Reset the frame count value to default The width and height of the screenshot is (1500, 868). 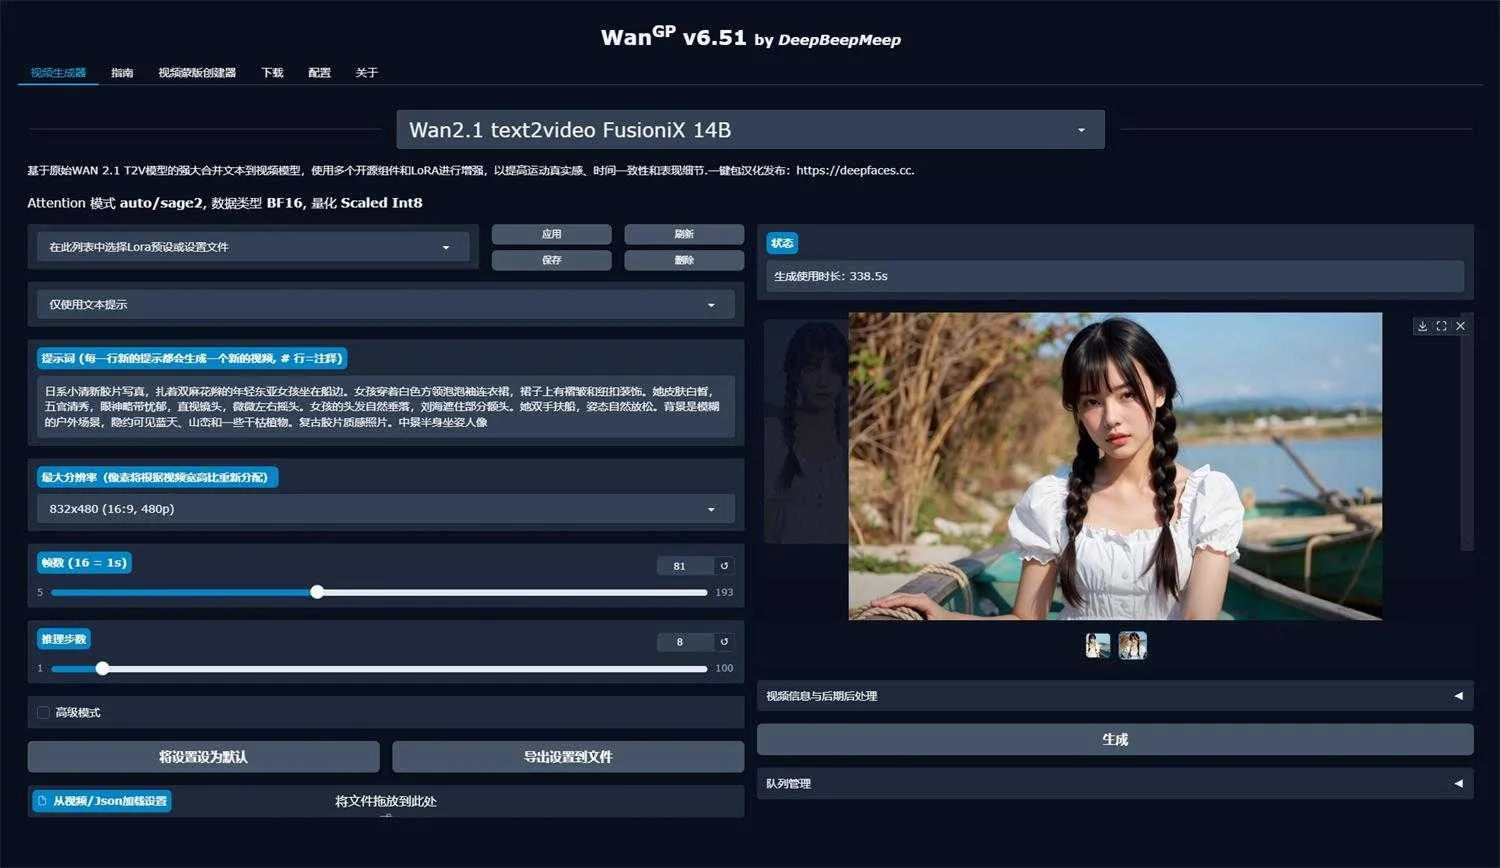click(x=724, y=566)
